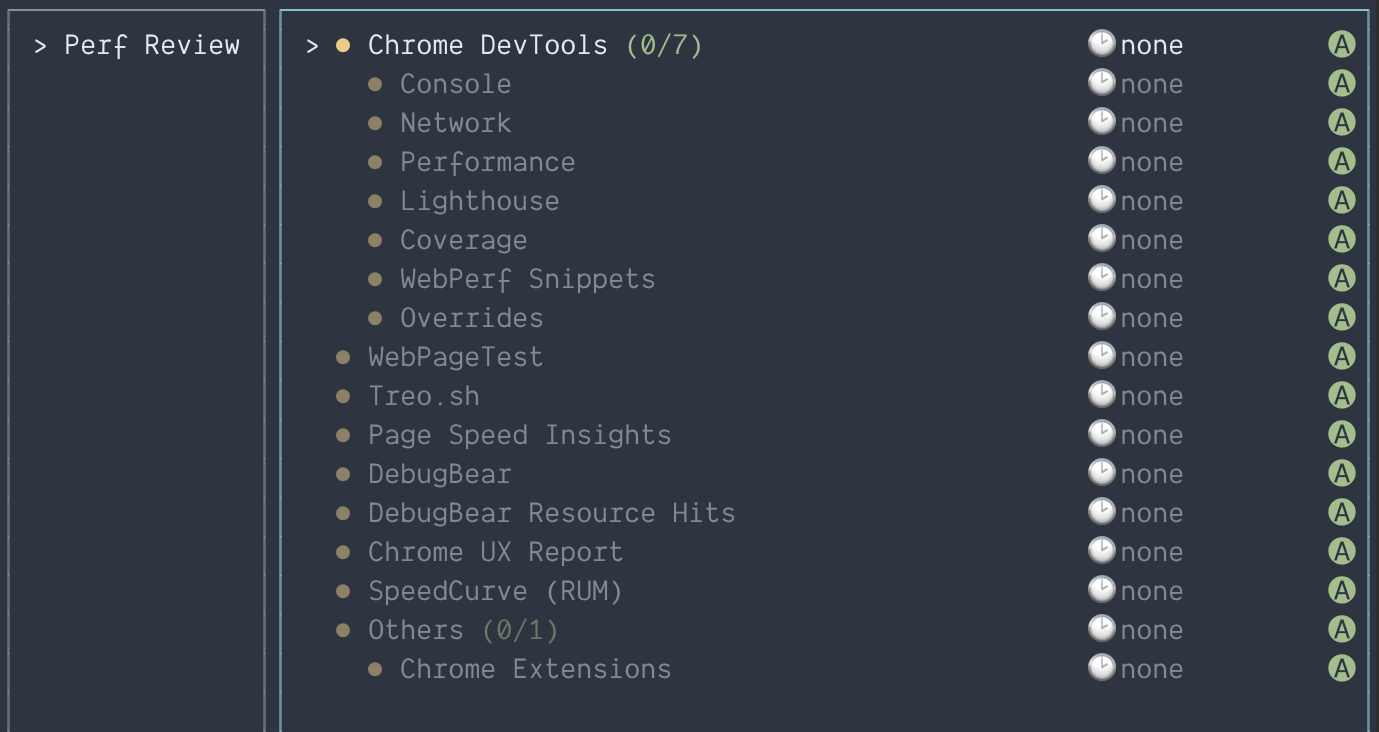The height and width of the screenshot is (732, 1379).
Task: Click 'none' due date in Chrome UX Report row
Action: tap(1152, 552)
